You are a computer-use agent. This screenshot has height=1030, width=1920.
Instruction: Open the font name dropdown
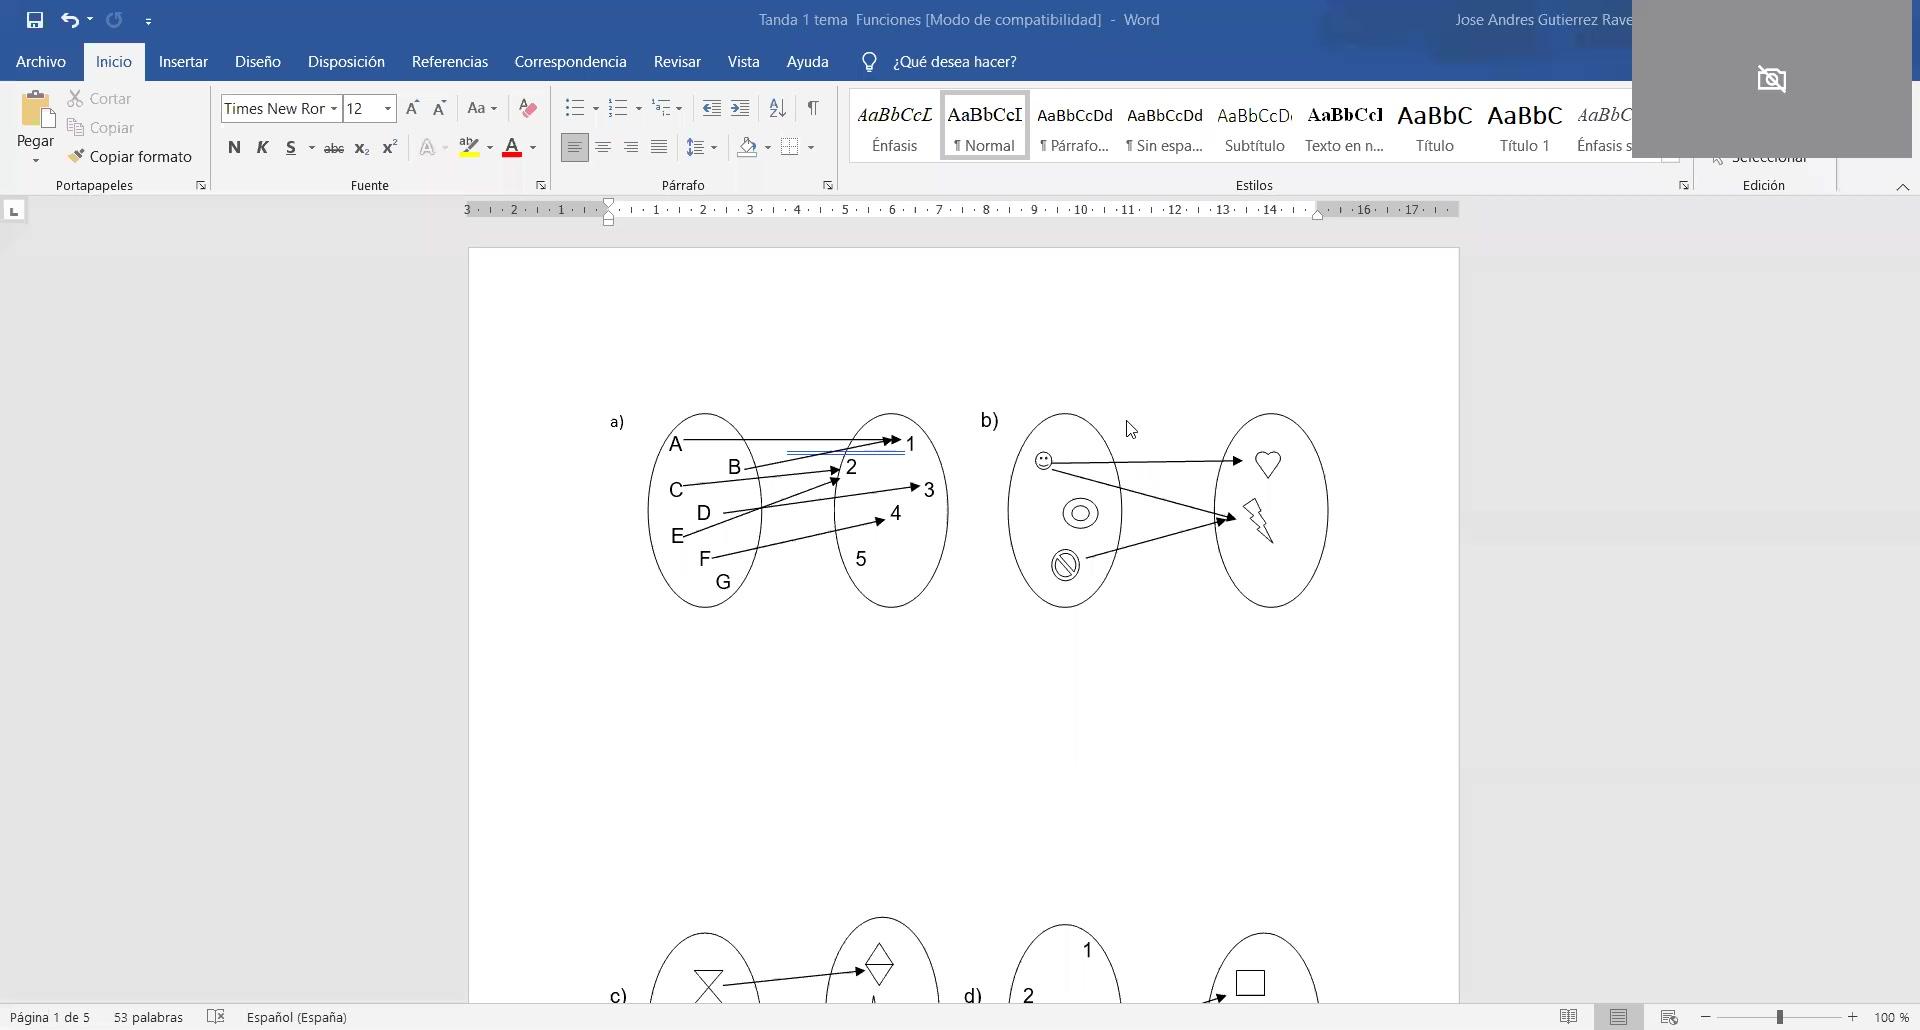334,109
